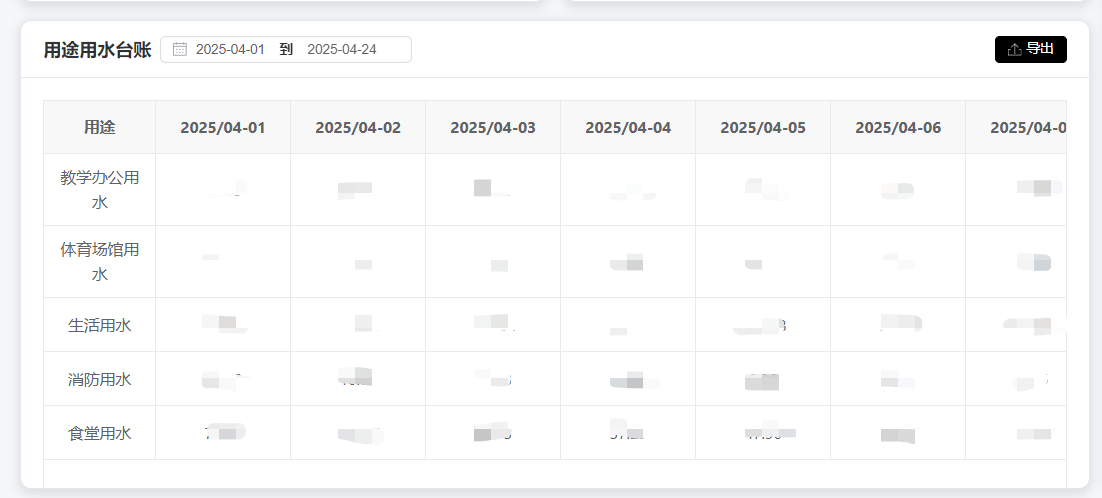Click the 到 separator in date range

coord(286,49)
